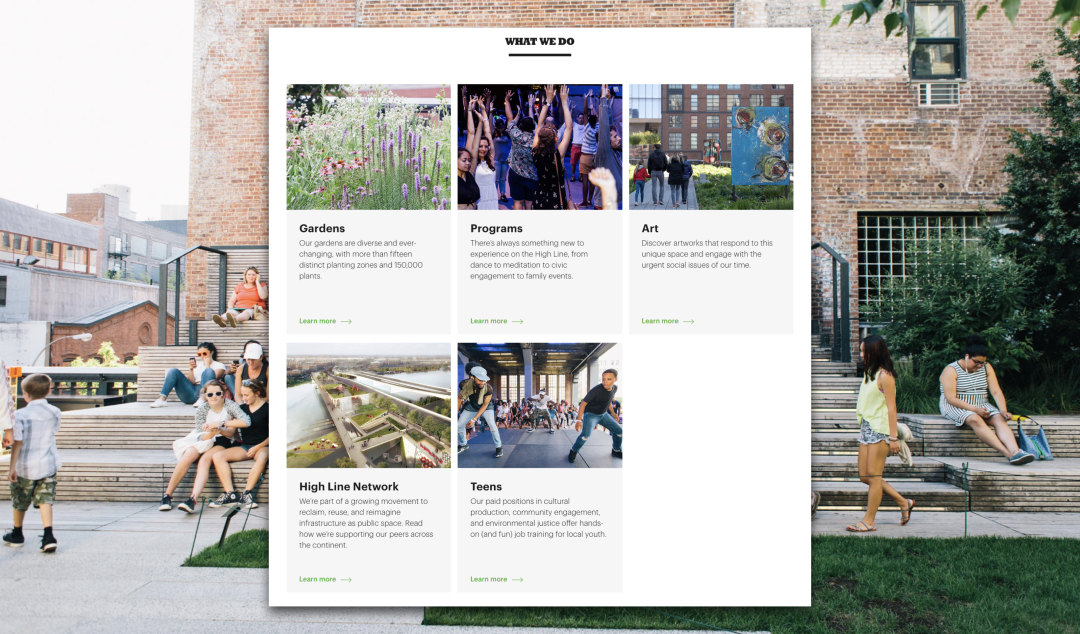Click the High Line Network heading
Screen dimensions: 1080x634
(x=349, y=487)
